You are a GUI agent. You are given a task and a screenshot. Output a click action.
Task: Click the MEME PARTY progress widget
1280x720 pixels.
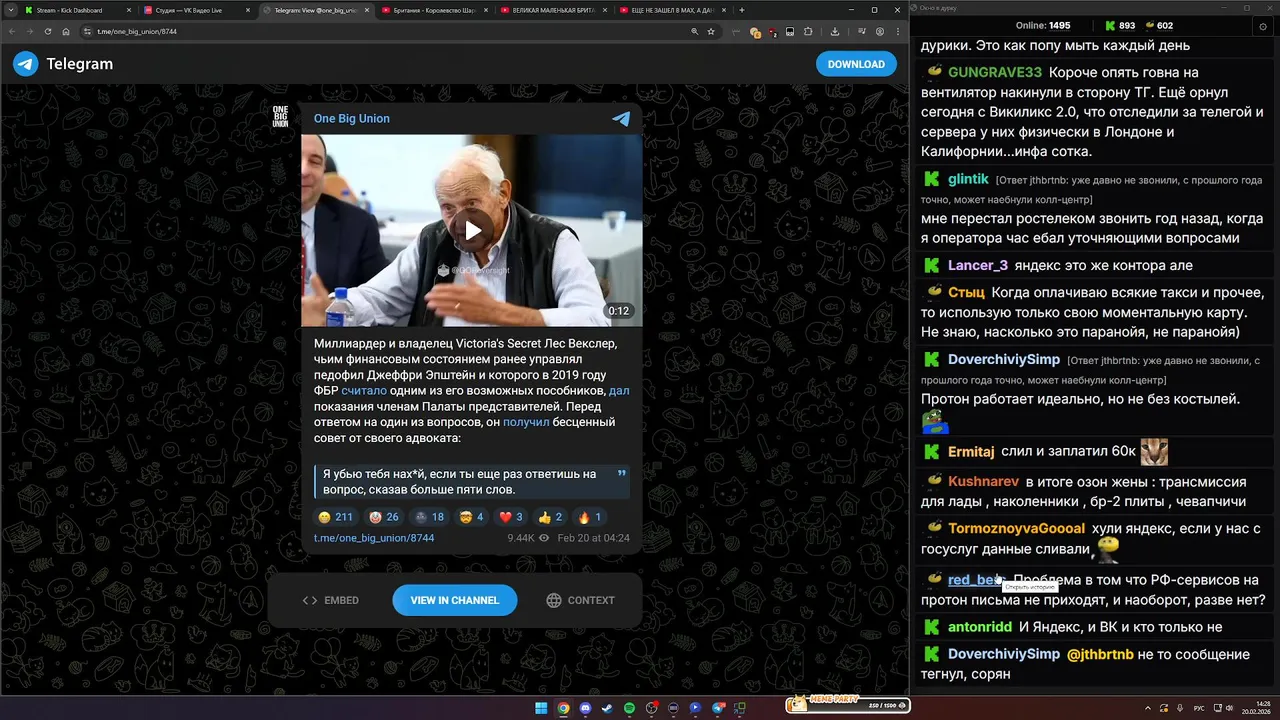click(x=848, y=705)
